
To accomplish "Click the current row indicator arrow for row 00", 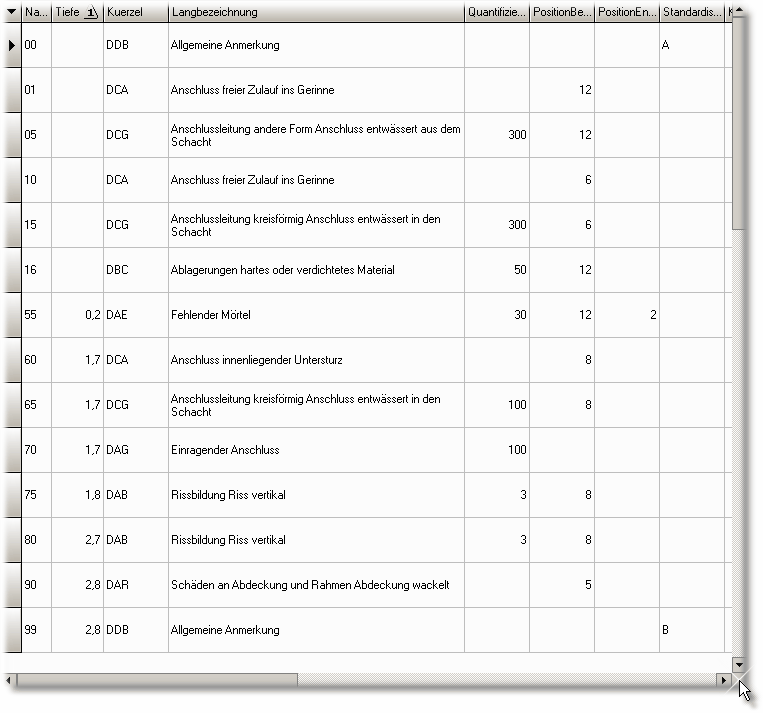I will tap(12, 45).
